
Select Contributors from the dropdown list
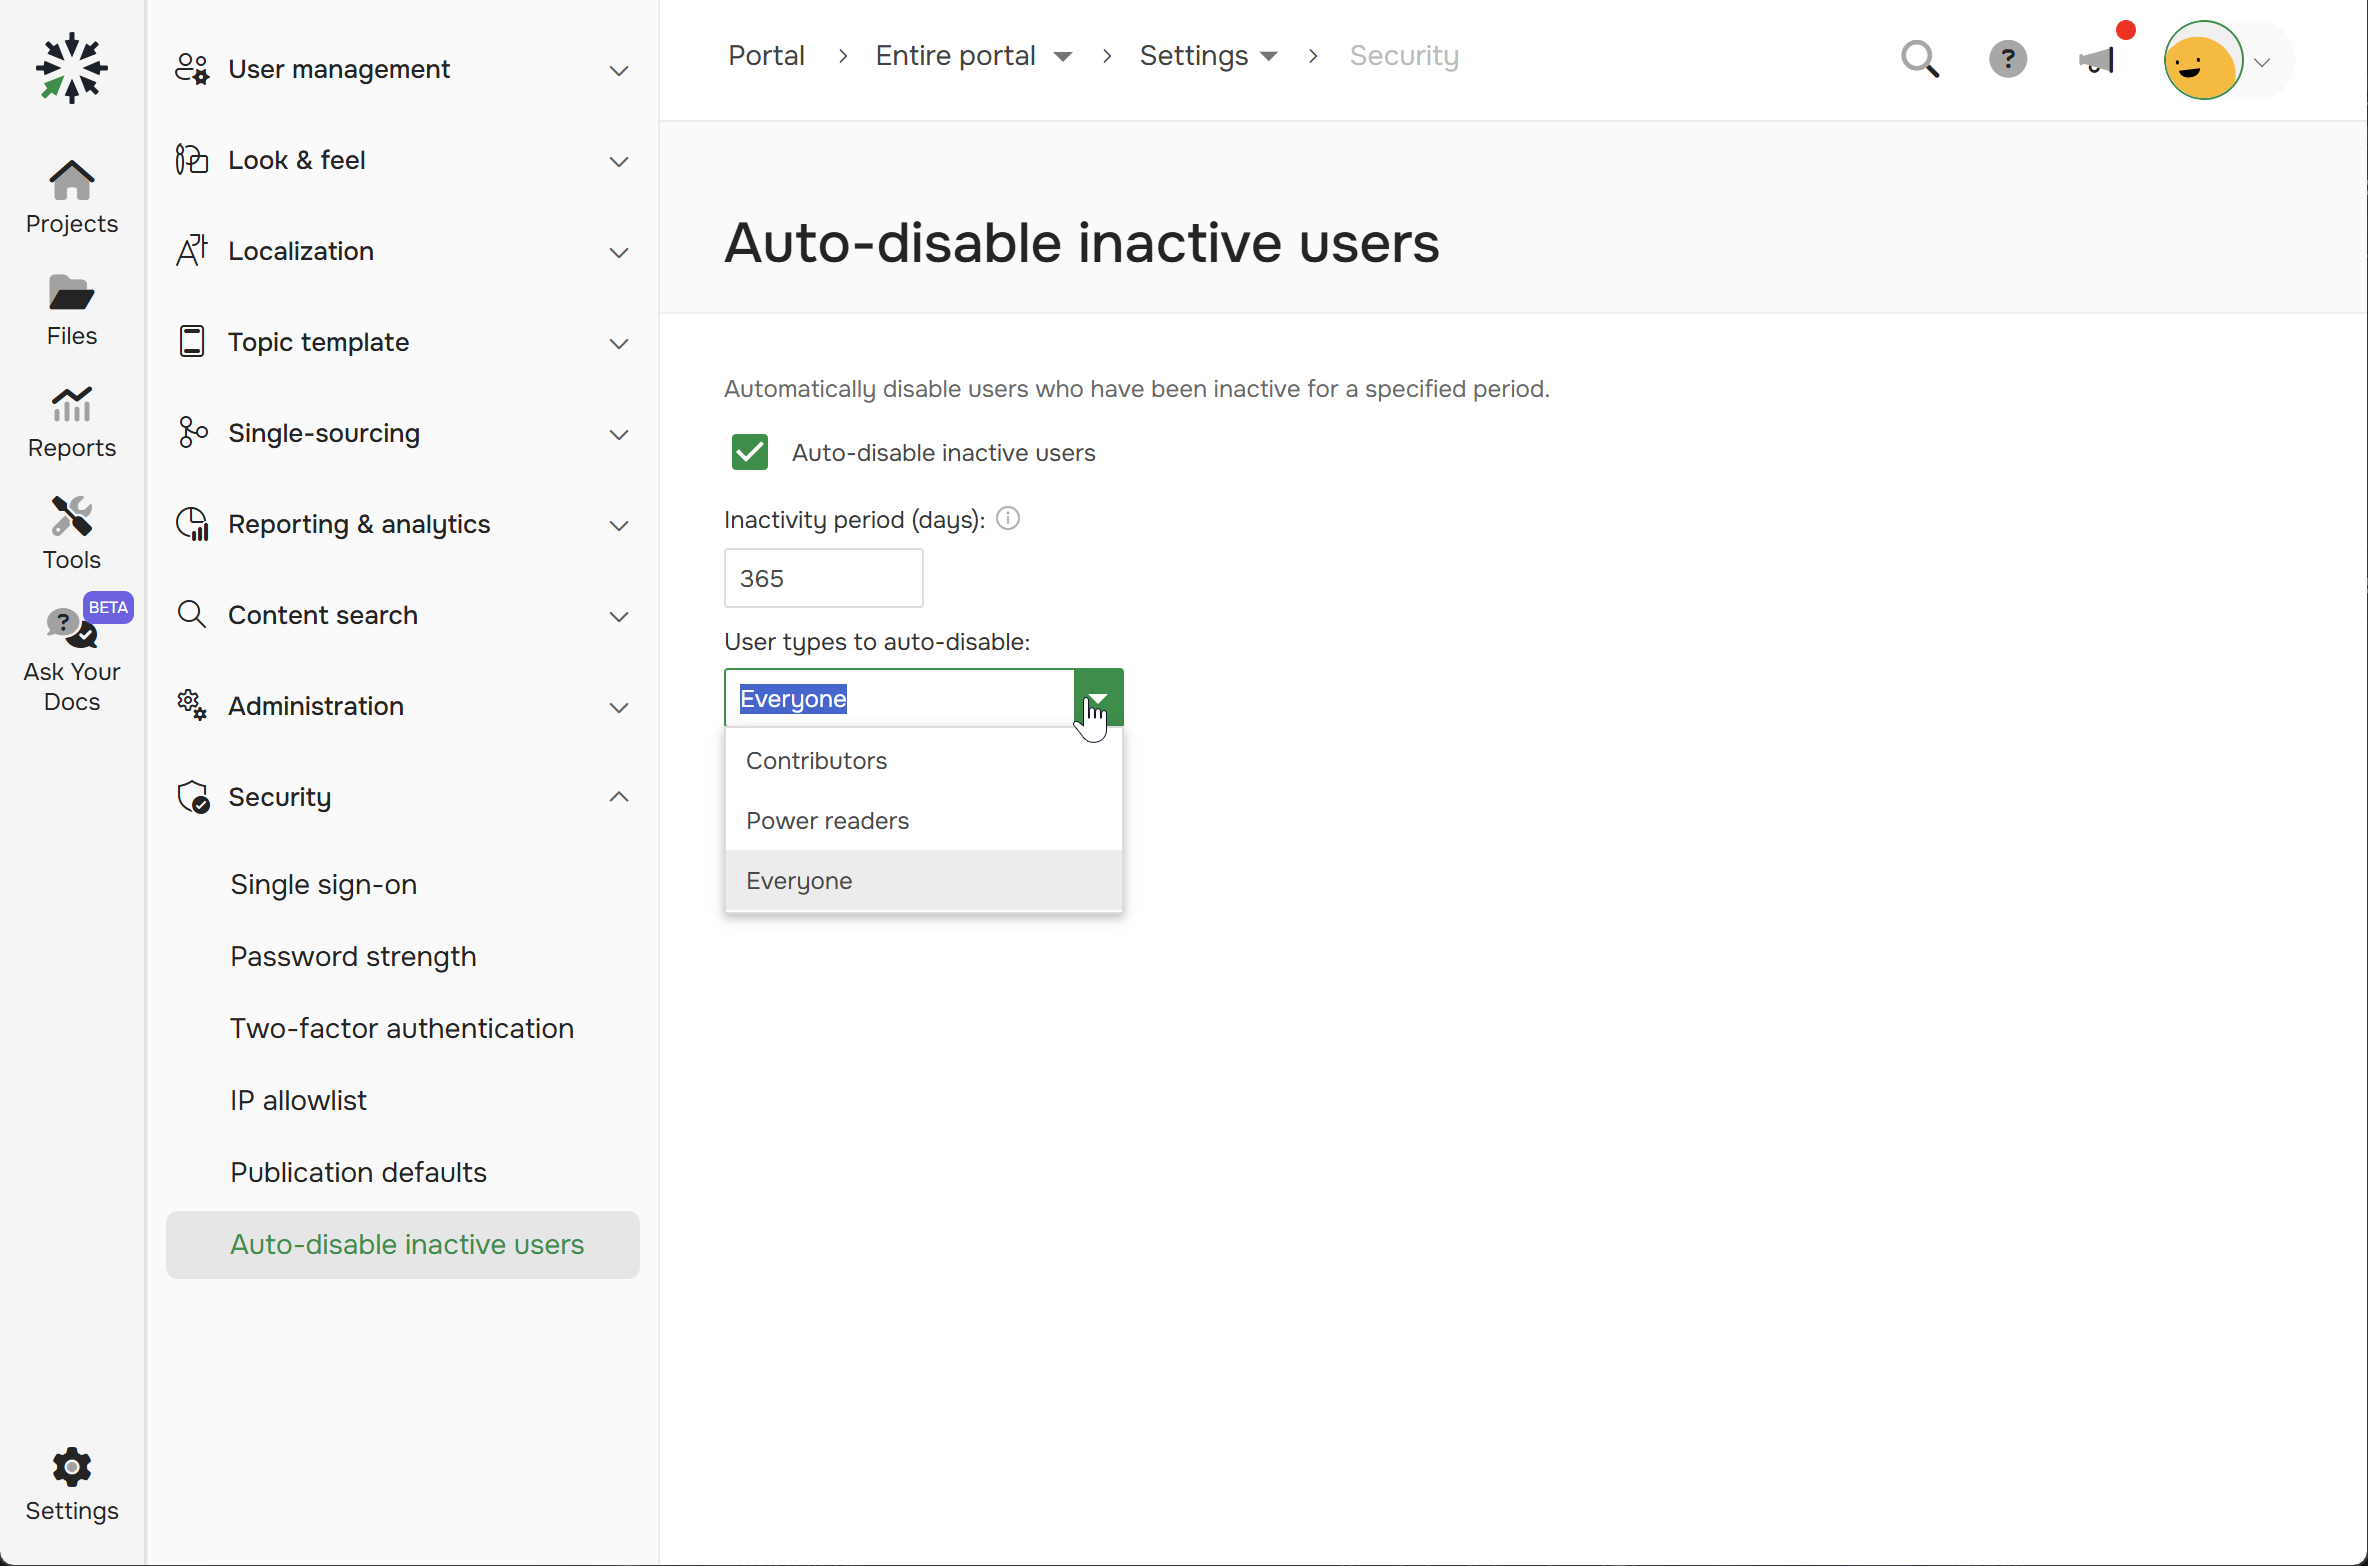(816, 760)
